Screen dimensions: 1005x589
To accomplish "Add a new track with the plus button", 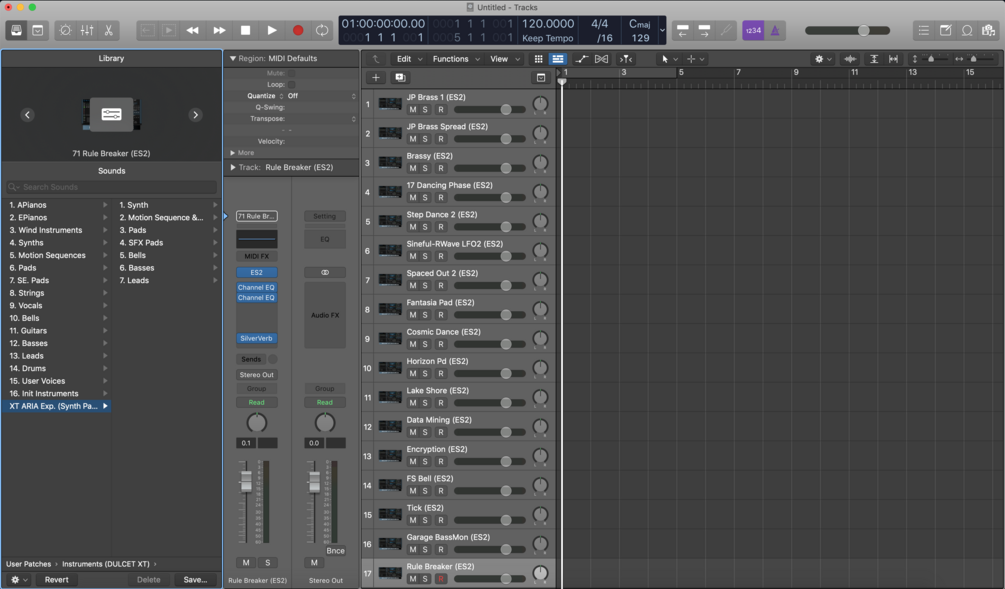I will pos(376,78).
